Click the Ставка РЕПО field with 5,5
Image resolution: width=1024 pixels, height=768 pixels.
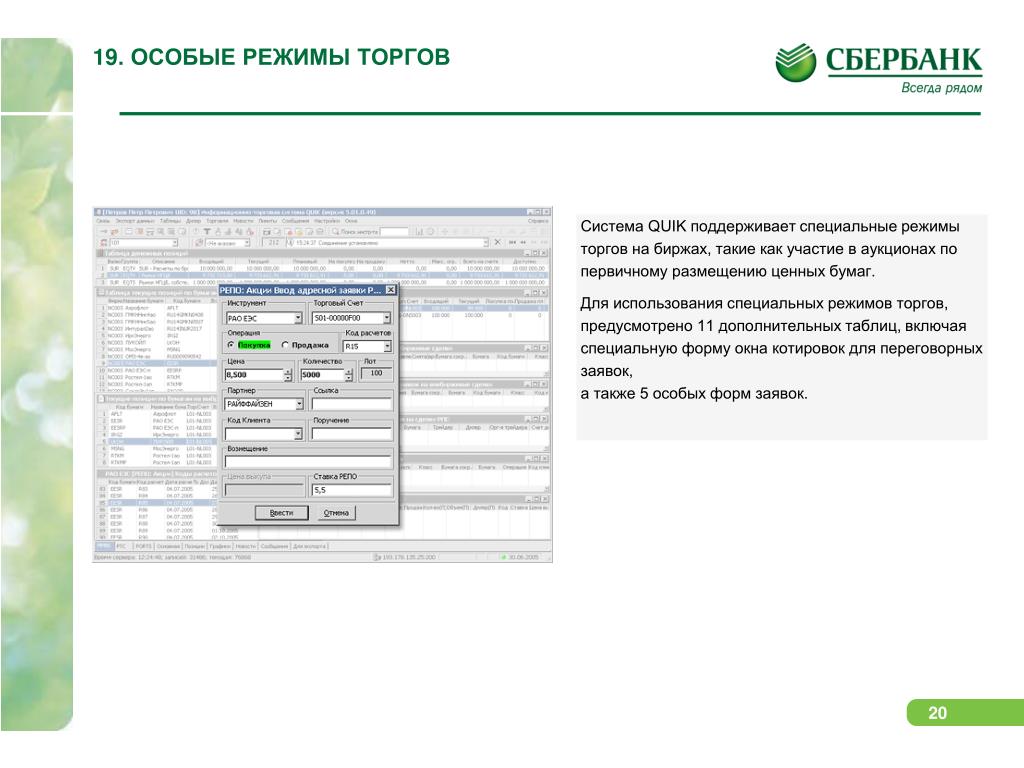point(351,490)
